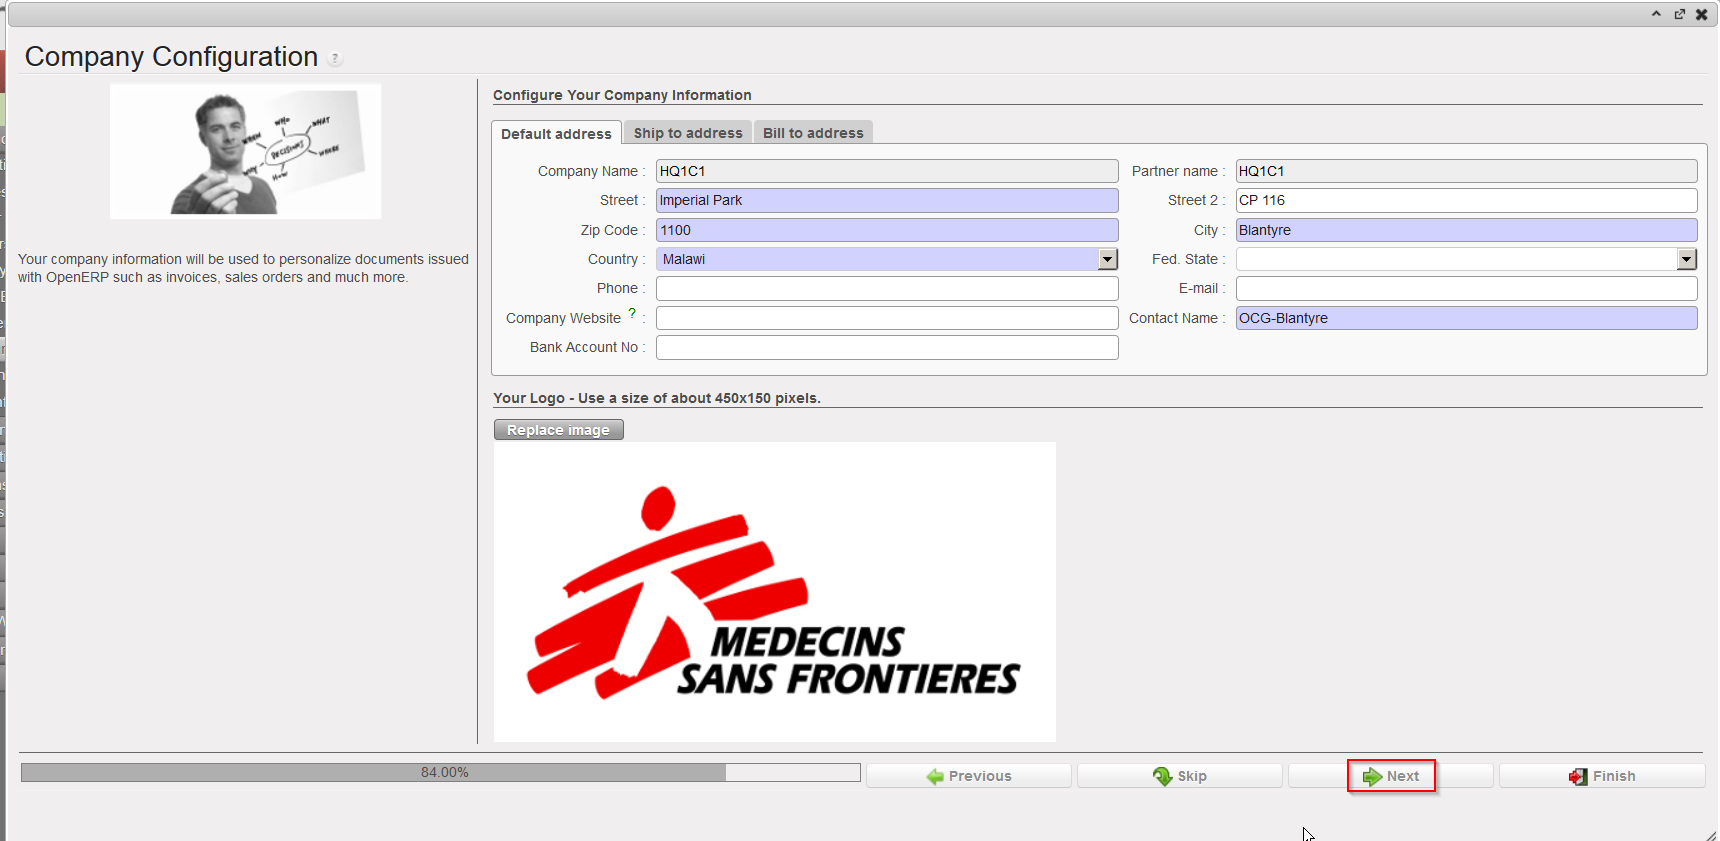Click the Medecins Sans Frontieres logo image
Screen dimensions: 1720x841
pos(775,592)
